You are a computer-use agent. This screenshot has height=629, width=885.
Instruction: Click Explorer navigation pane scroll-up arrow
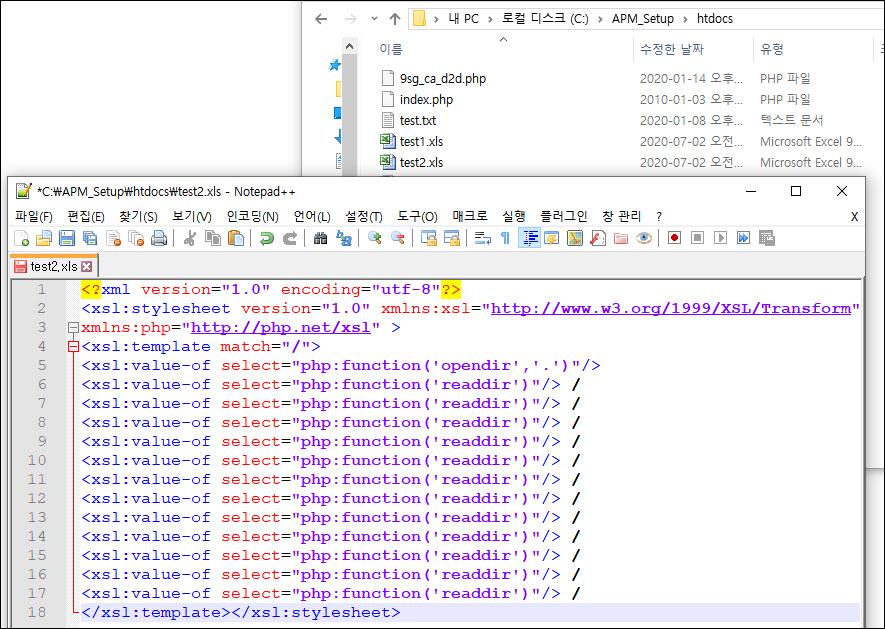click(x=349, y=46)
